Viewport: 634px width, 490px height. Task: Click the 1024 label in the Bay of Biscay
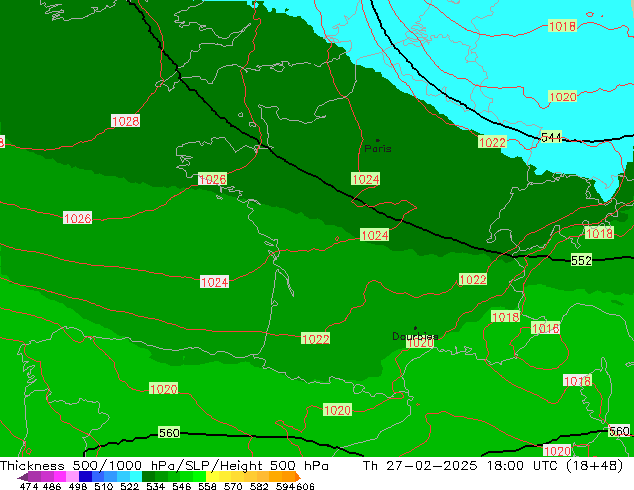click(214, 282)
